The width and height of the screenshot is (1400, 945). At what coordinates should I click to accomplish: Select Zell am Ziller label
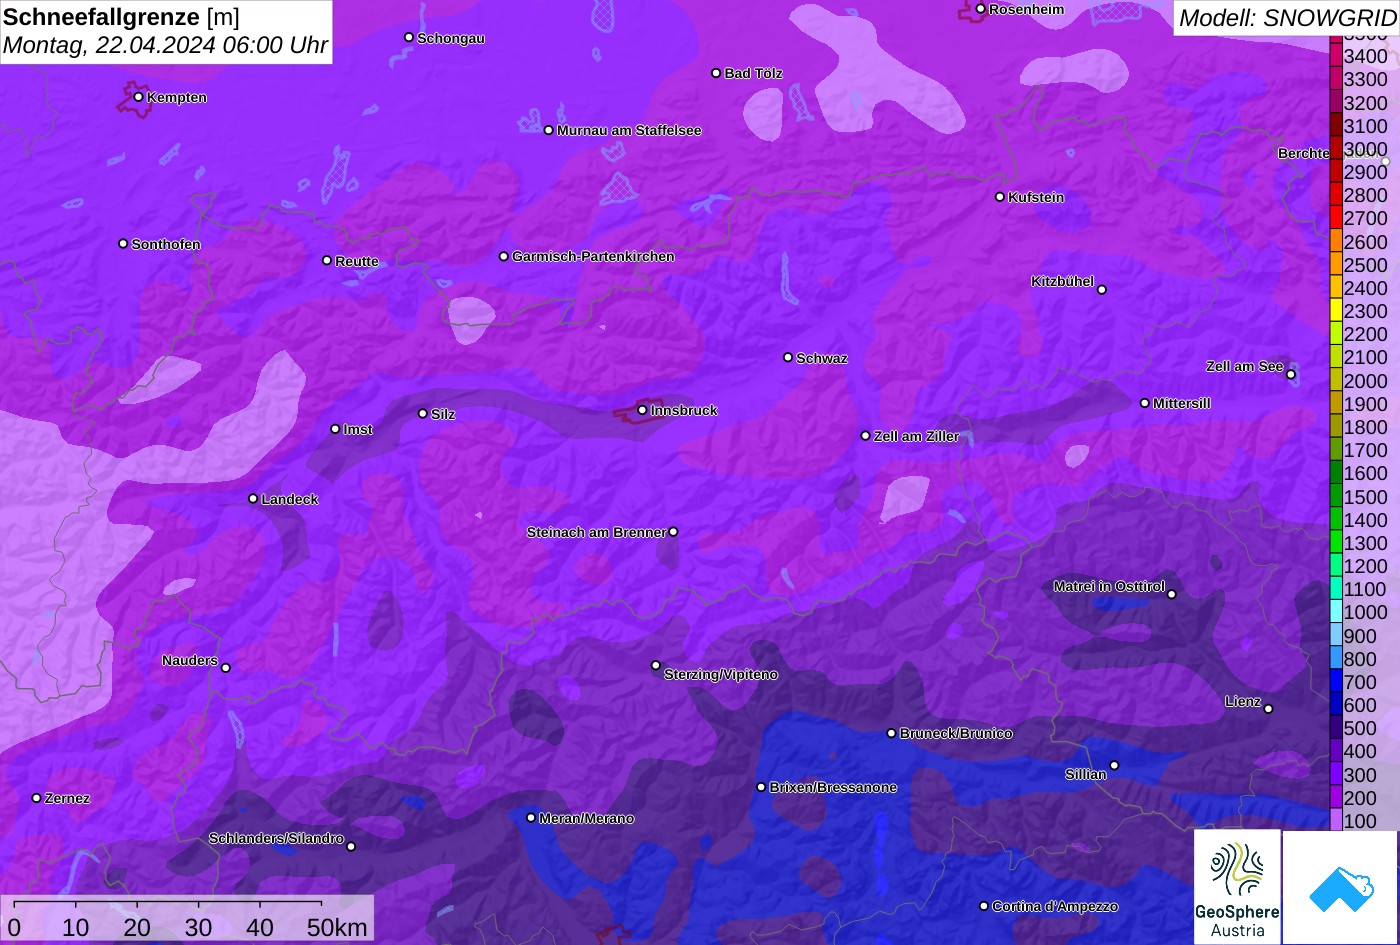[x=917, y=436]
